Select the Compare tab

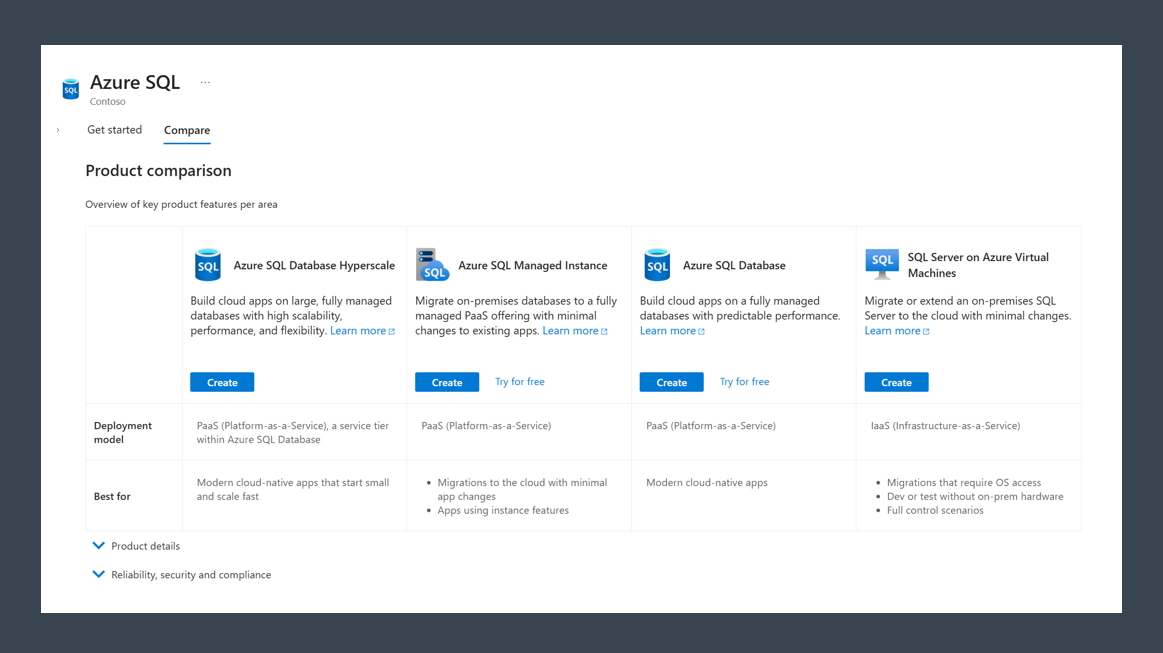[x=186, y=130]
